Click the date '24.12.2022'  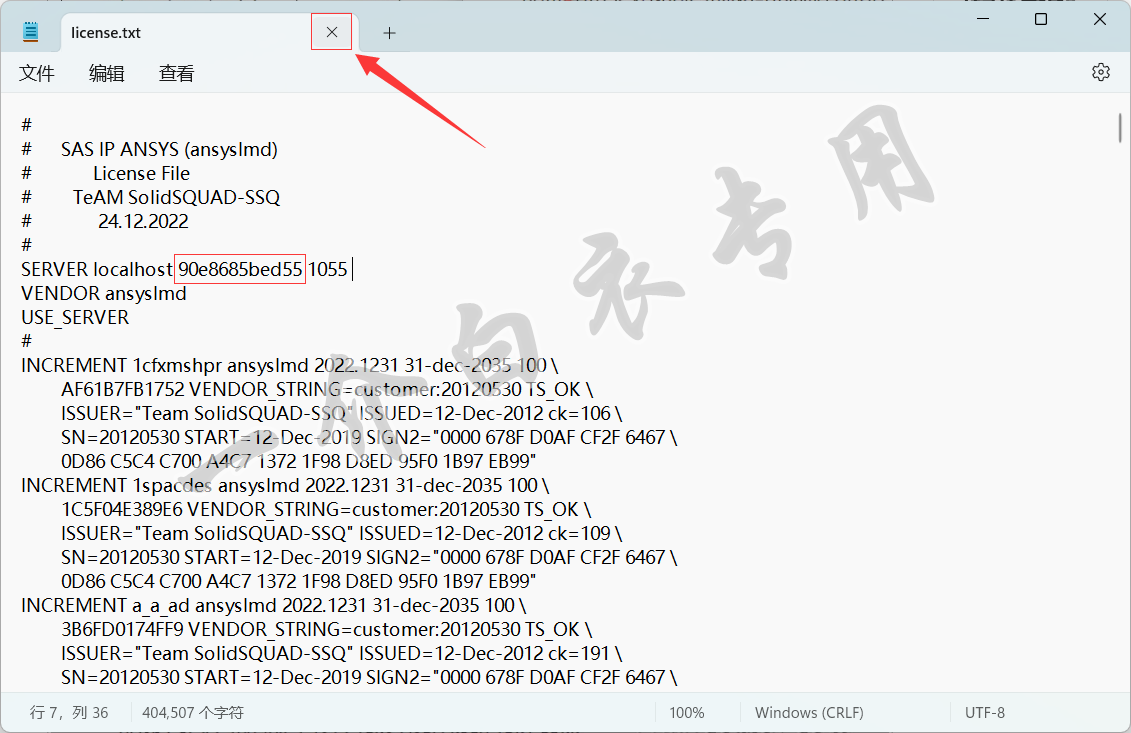144,221
